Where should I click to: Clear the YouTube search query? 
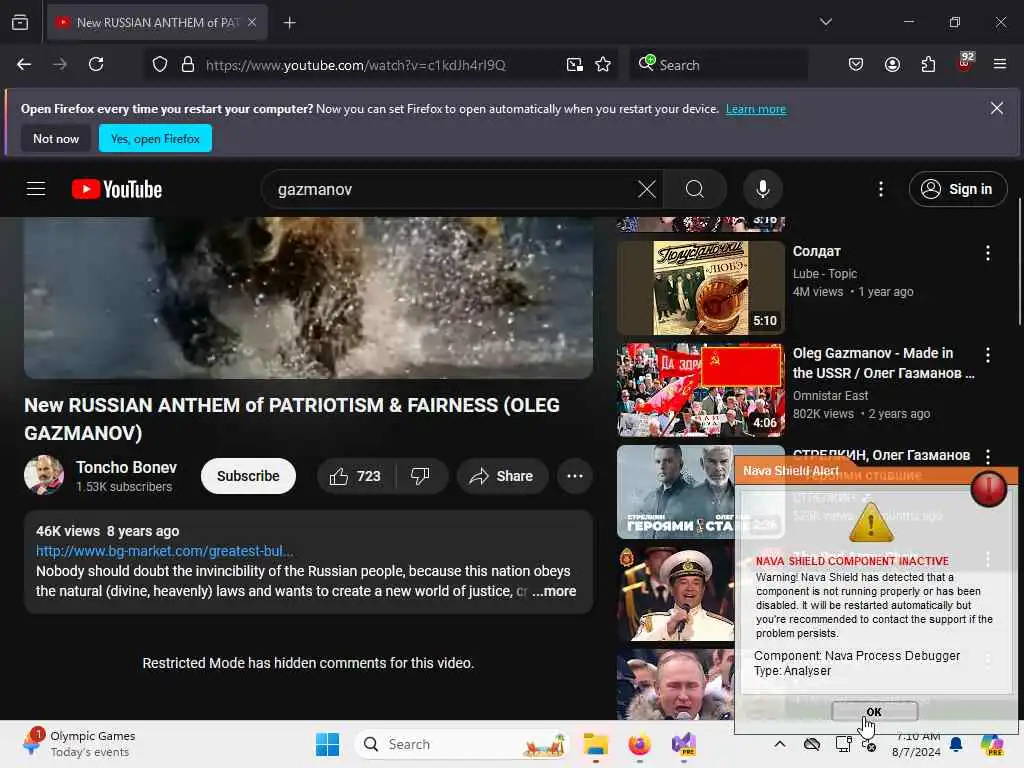[647, 189]
